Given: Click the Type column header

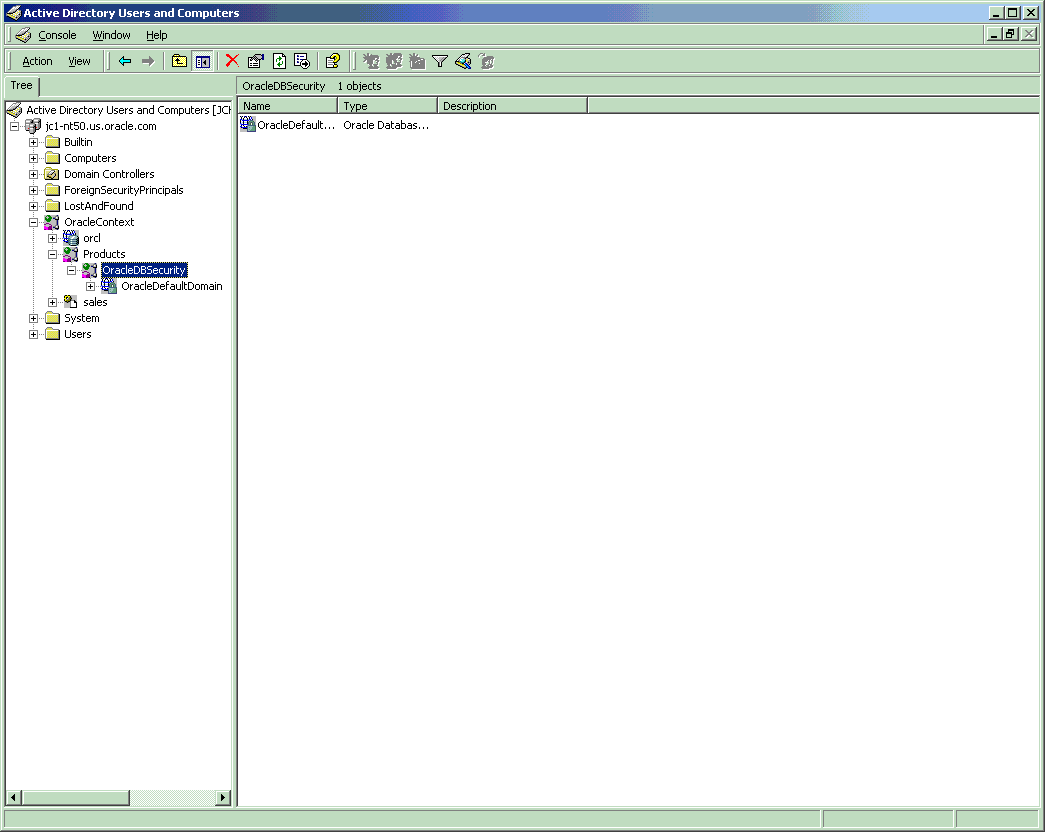Looking at the screenshot, I should (x=387, y=106).
